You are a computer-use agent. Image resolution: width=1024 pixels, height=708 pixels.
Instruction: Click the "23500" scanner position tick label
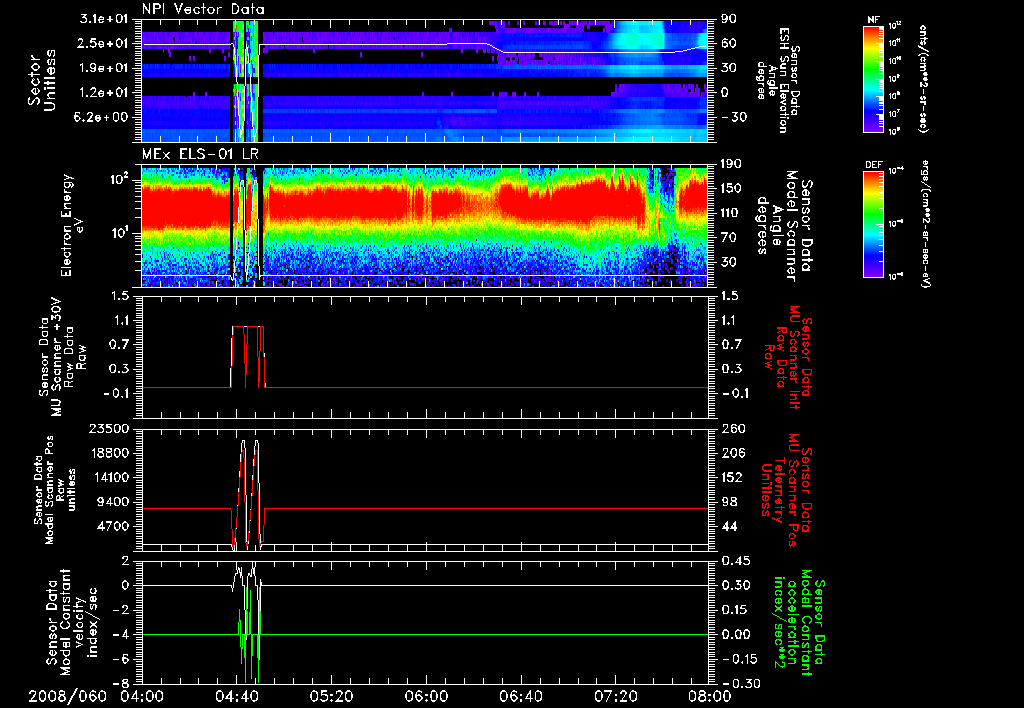pyautogui.click(x=110, y=429)
